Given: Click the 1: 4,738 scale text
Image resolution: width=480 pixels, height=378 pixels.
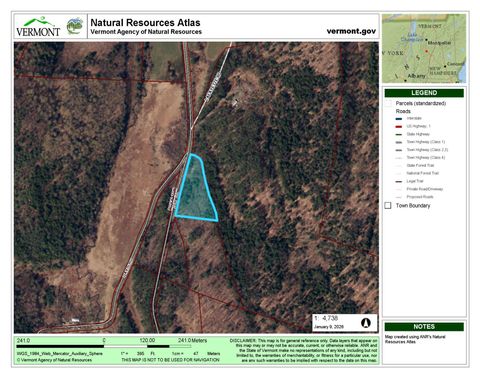Looking at the screenshot, I should [x=326, y=318].
